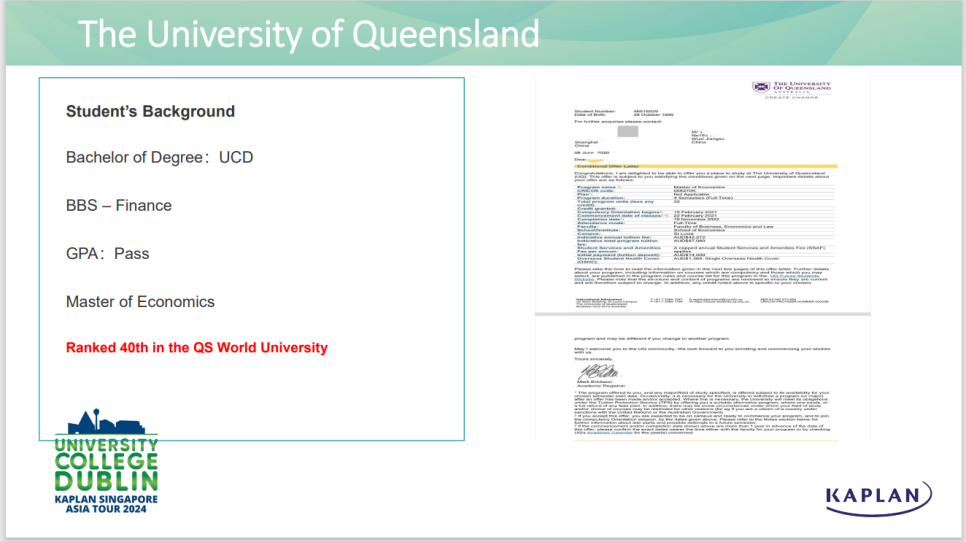
Task: Click red 'Ranked 40th in the QS World University' text
Action: click(197, 348)
